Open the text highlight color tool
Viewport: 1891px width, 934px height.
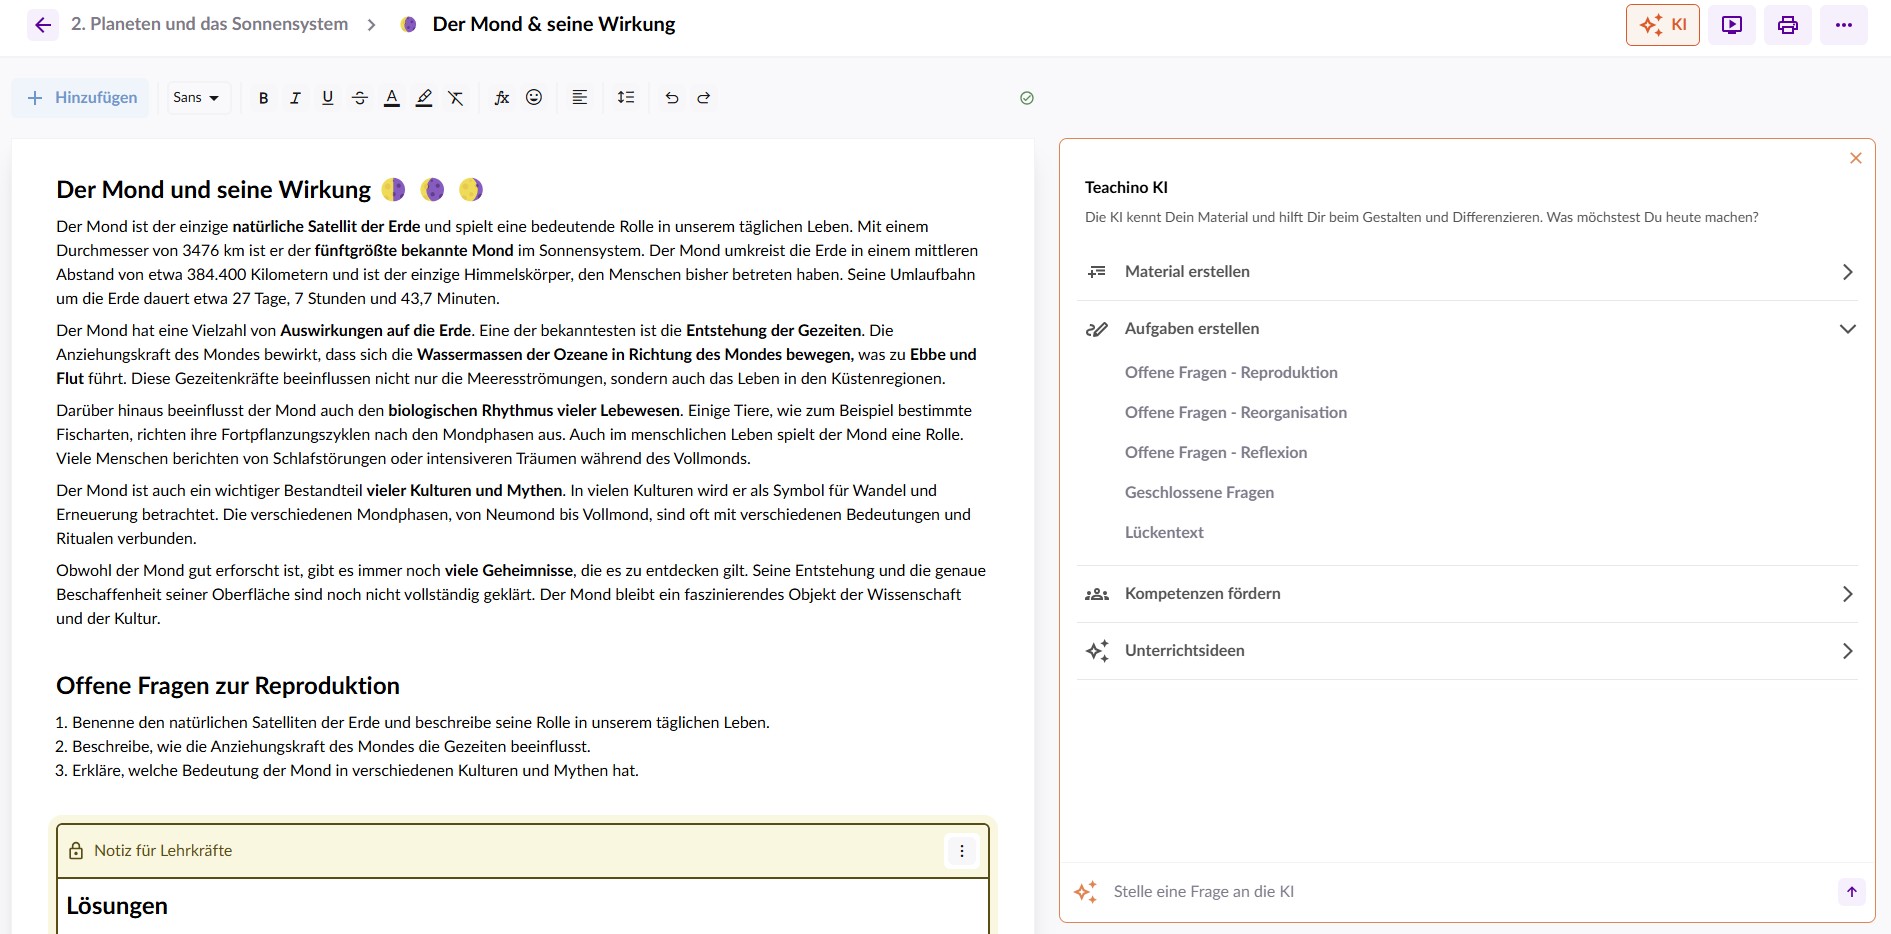[x=424, y=97]
